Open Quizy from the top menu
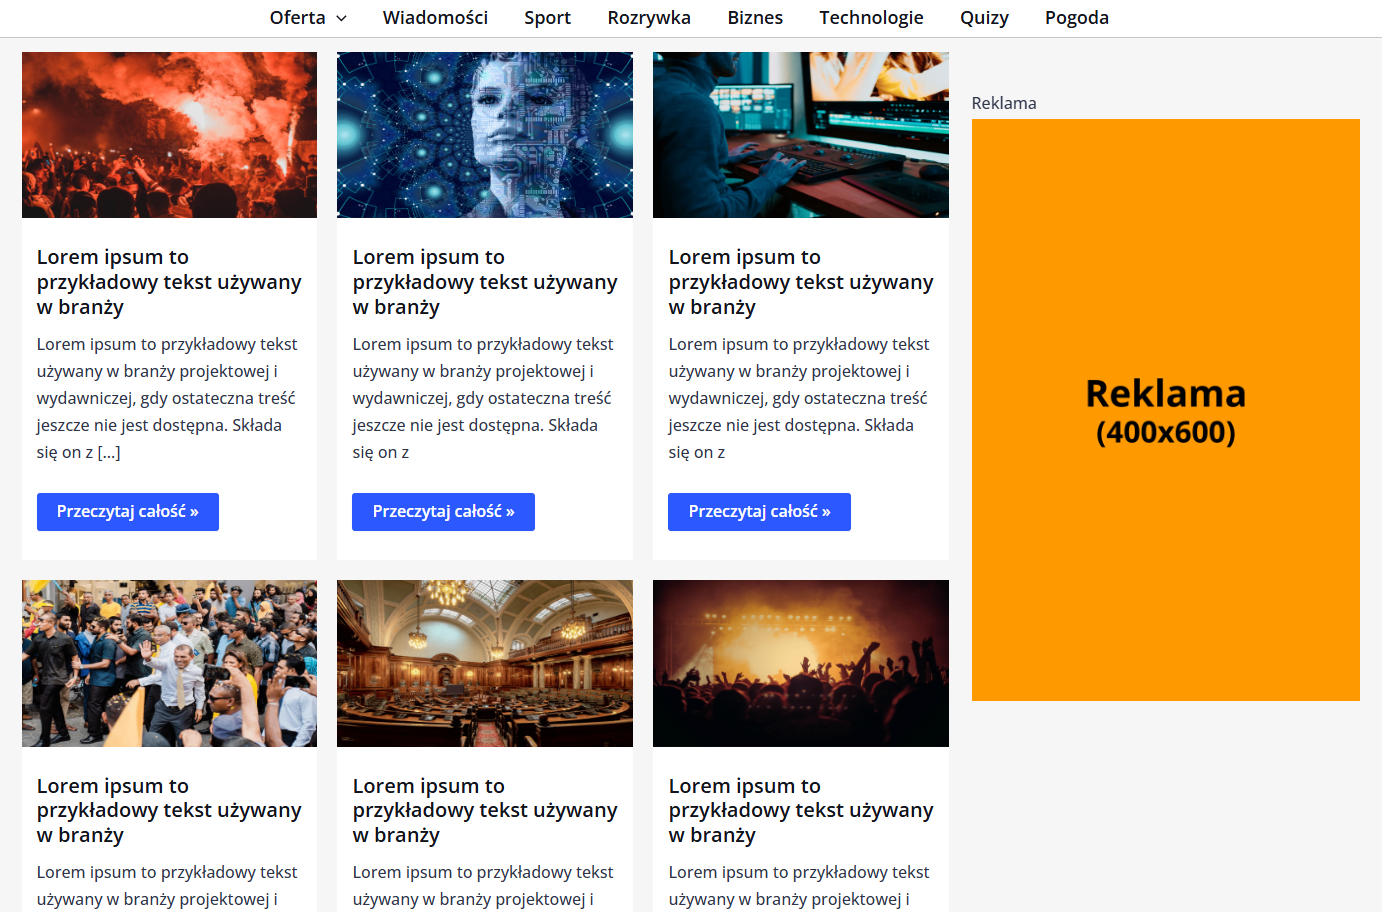Screen dimensions: 1382x912 point(984,18)
